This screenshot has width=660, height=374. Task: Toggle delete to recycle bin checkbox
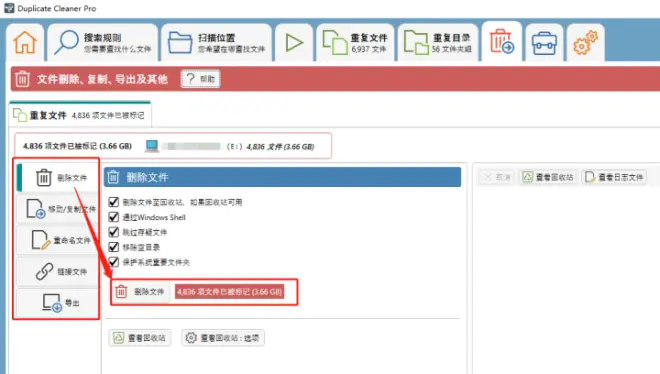[x=113, y=202]
